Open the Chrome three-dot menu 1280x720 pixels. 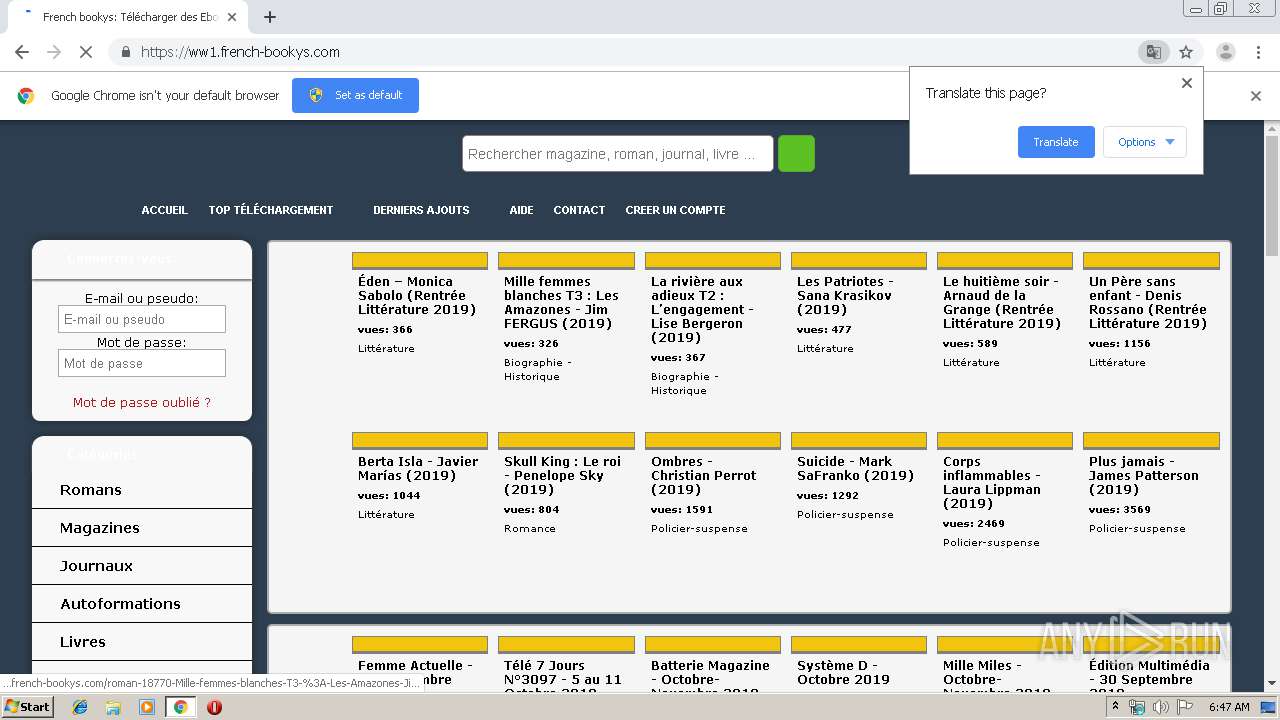pos(1259,52)
